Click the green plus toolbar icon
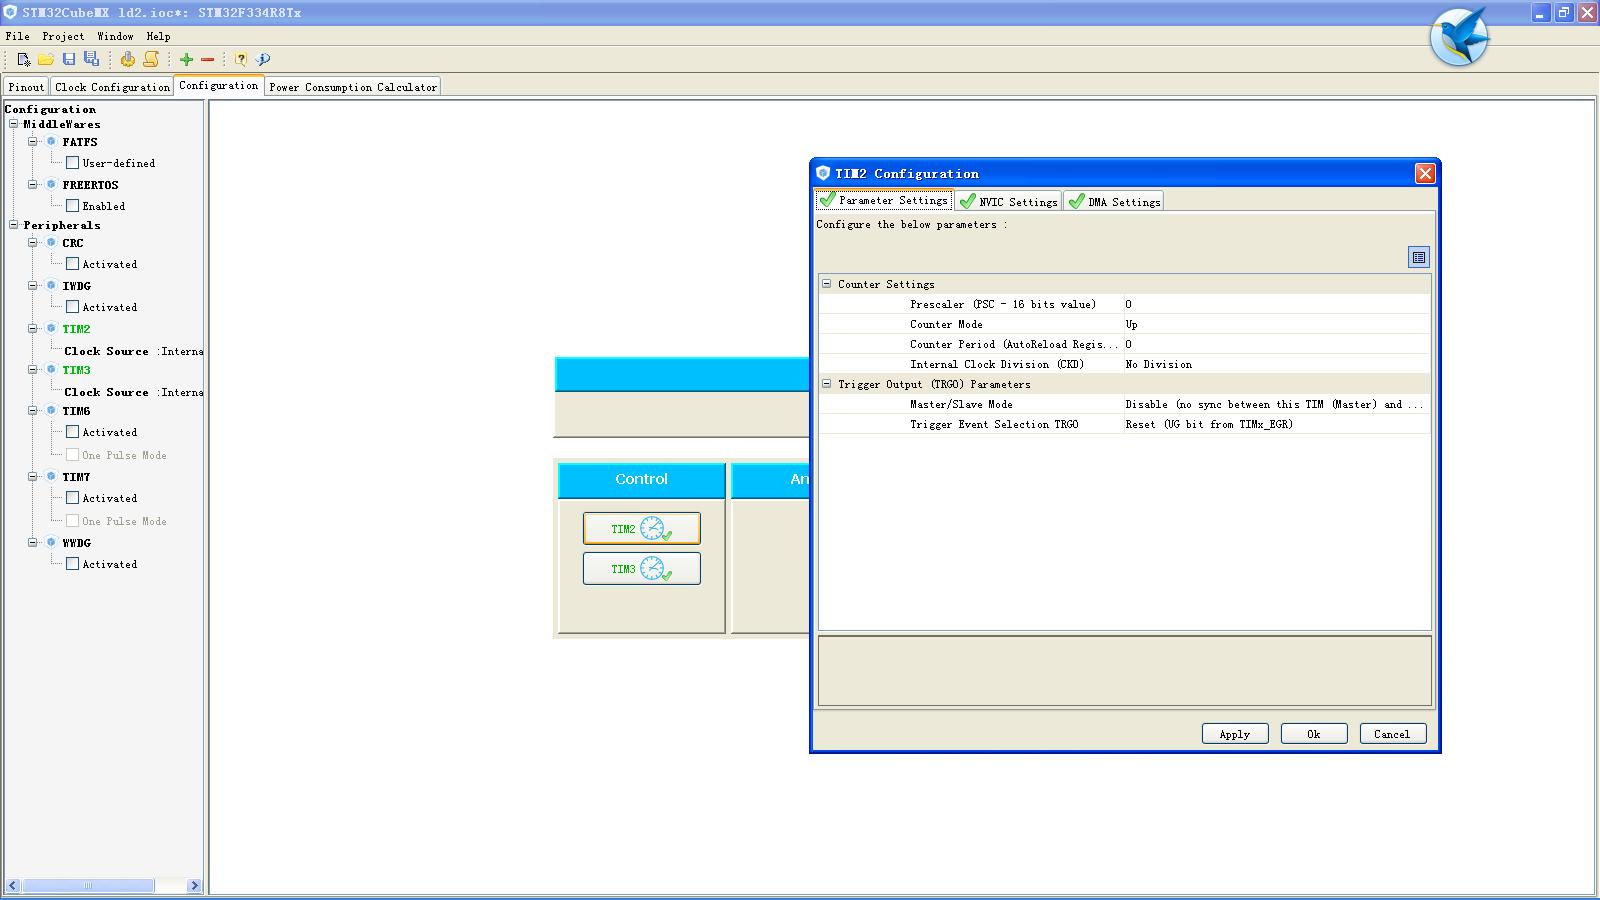The width and height of the screenshot is (1600, 900). point(186,59)
